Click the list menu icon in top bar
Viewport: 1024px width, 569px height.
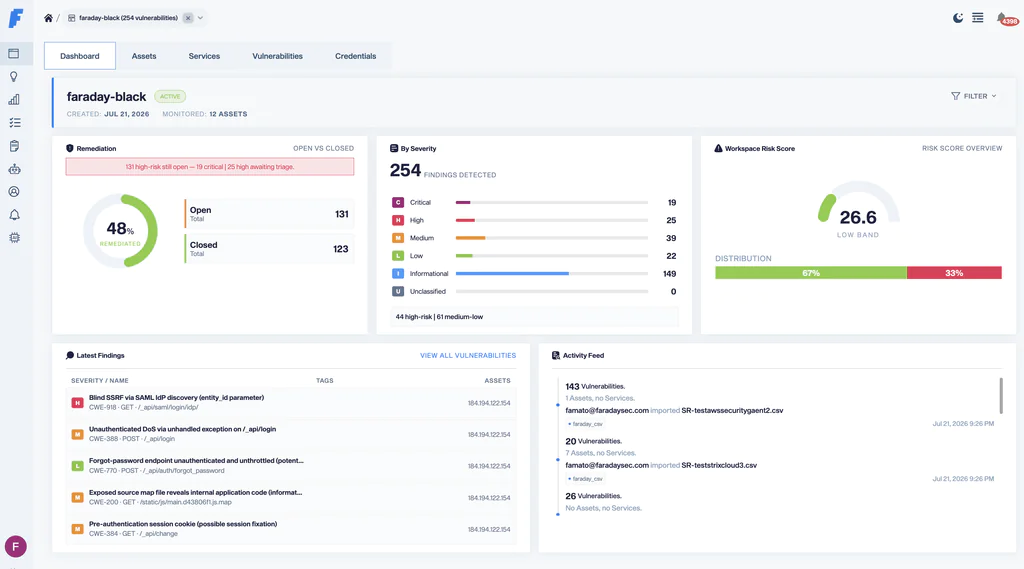pos(978,18)
